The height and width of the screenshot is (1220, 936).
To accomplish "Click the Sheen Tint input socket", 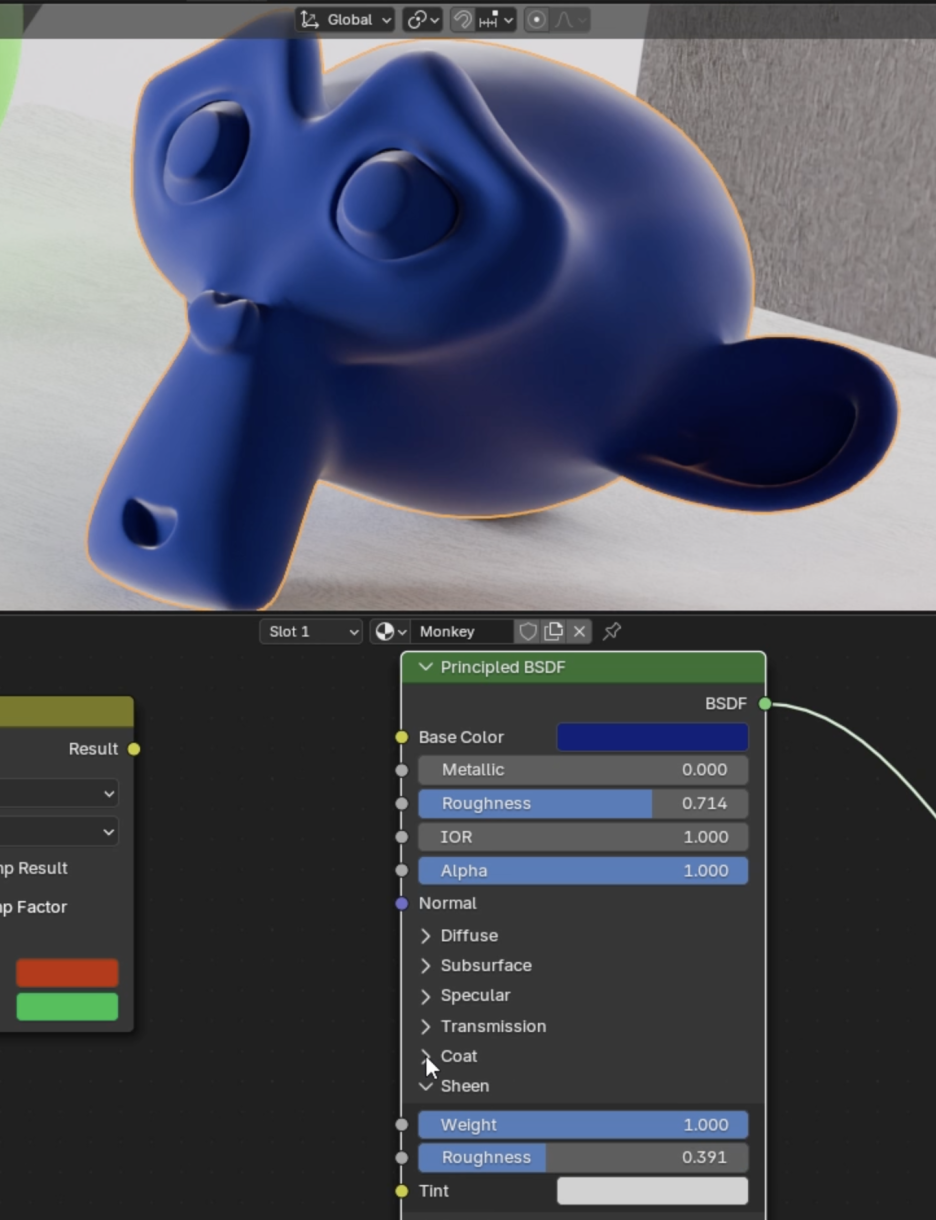I will click(402, 1191).
